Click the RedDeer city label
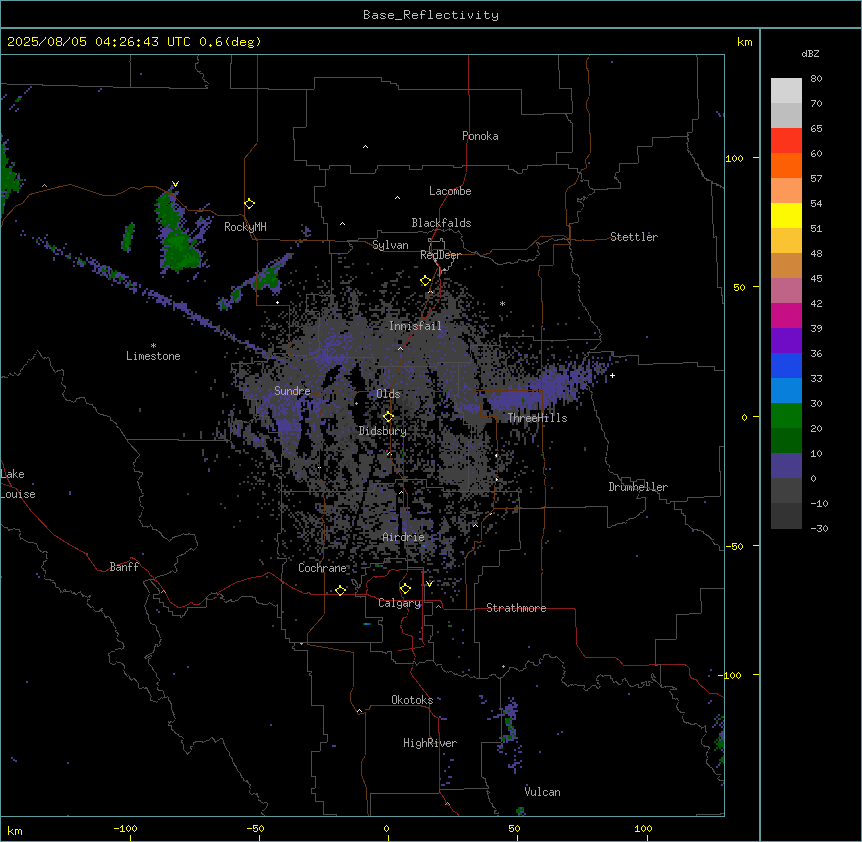 coord(440,255)
